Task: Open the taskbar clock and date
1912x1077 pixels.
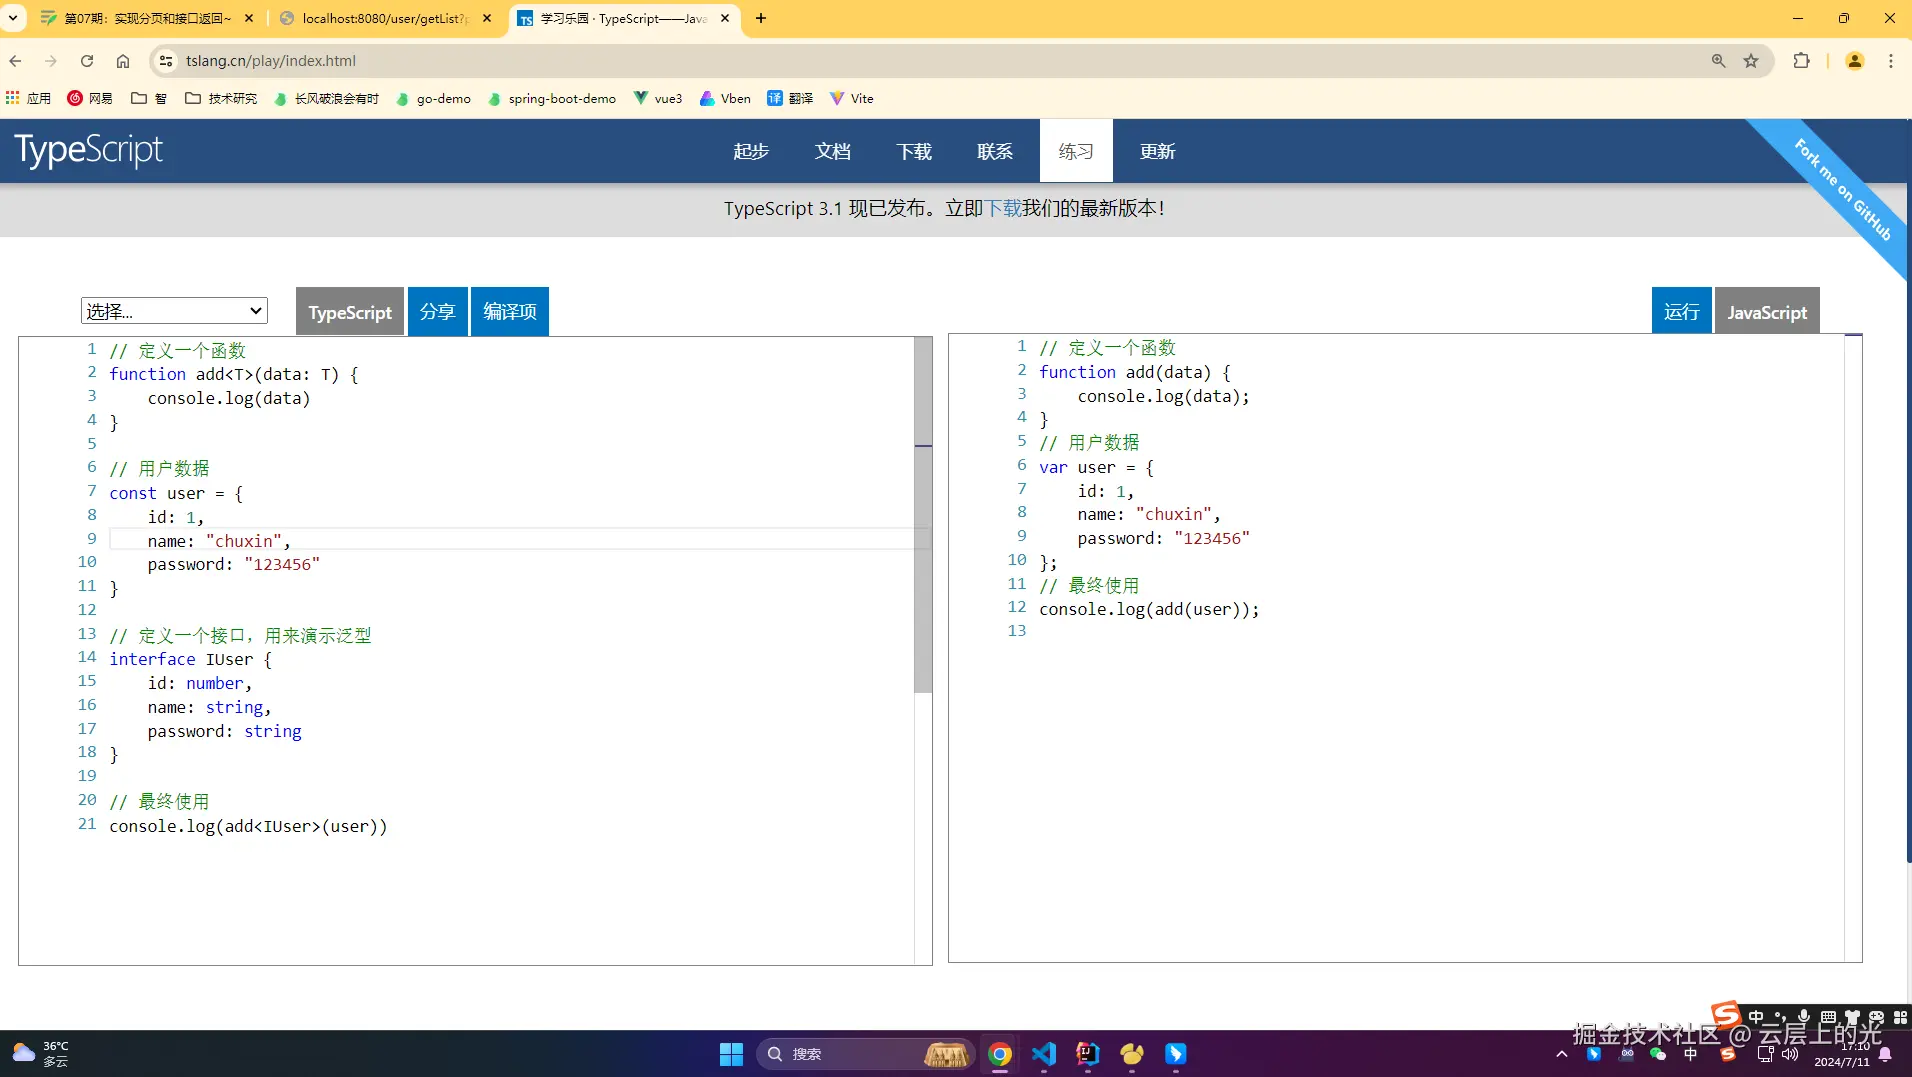Action: click(1841, 1054)
